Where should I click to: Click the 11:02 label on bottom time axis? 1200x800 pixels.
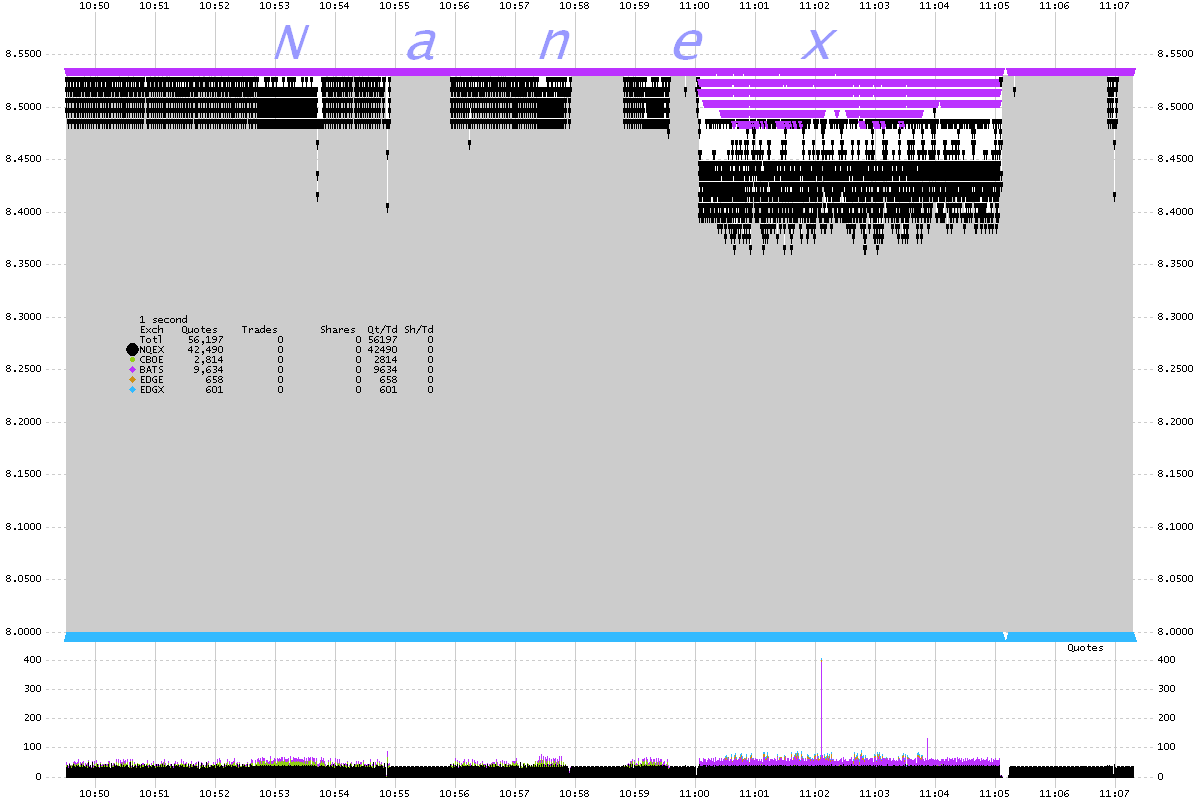tap(814, 794)
